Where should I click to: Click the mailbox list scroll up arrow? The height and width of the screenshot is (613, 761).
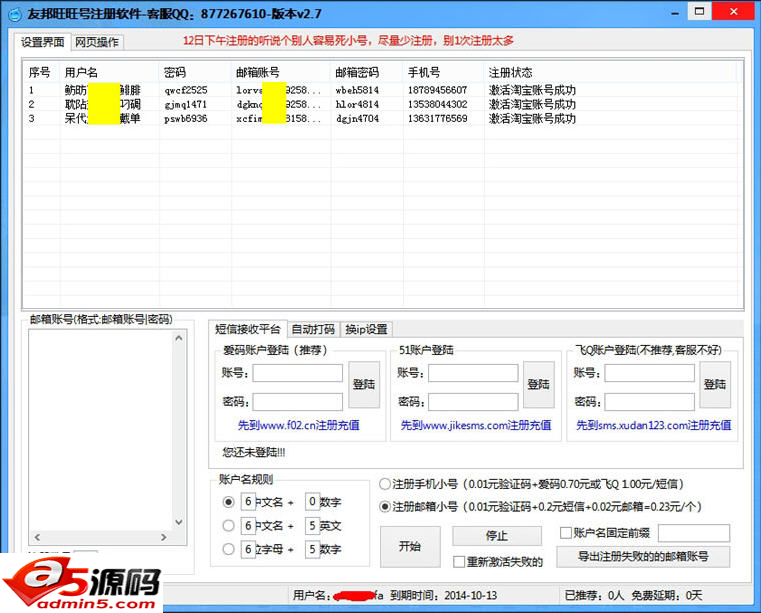179,338
